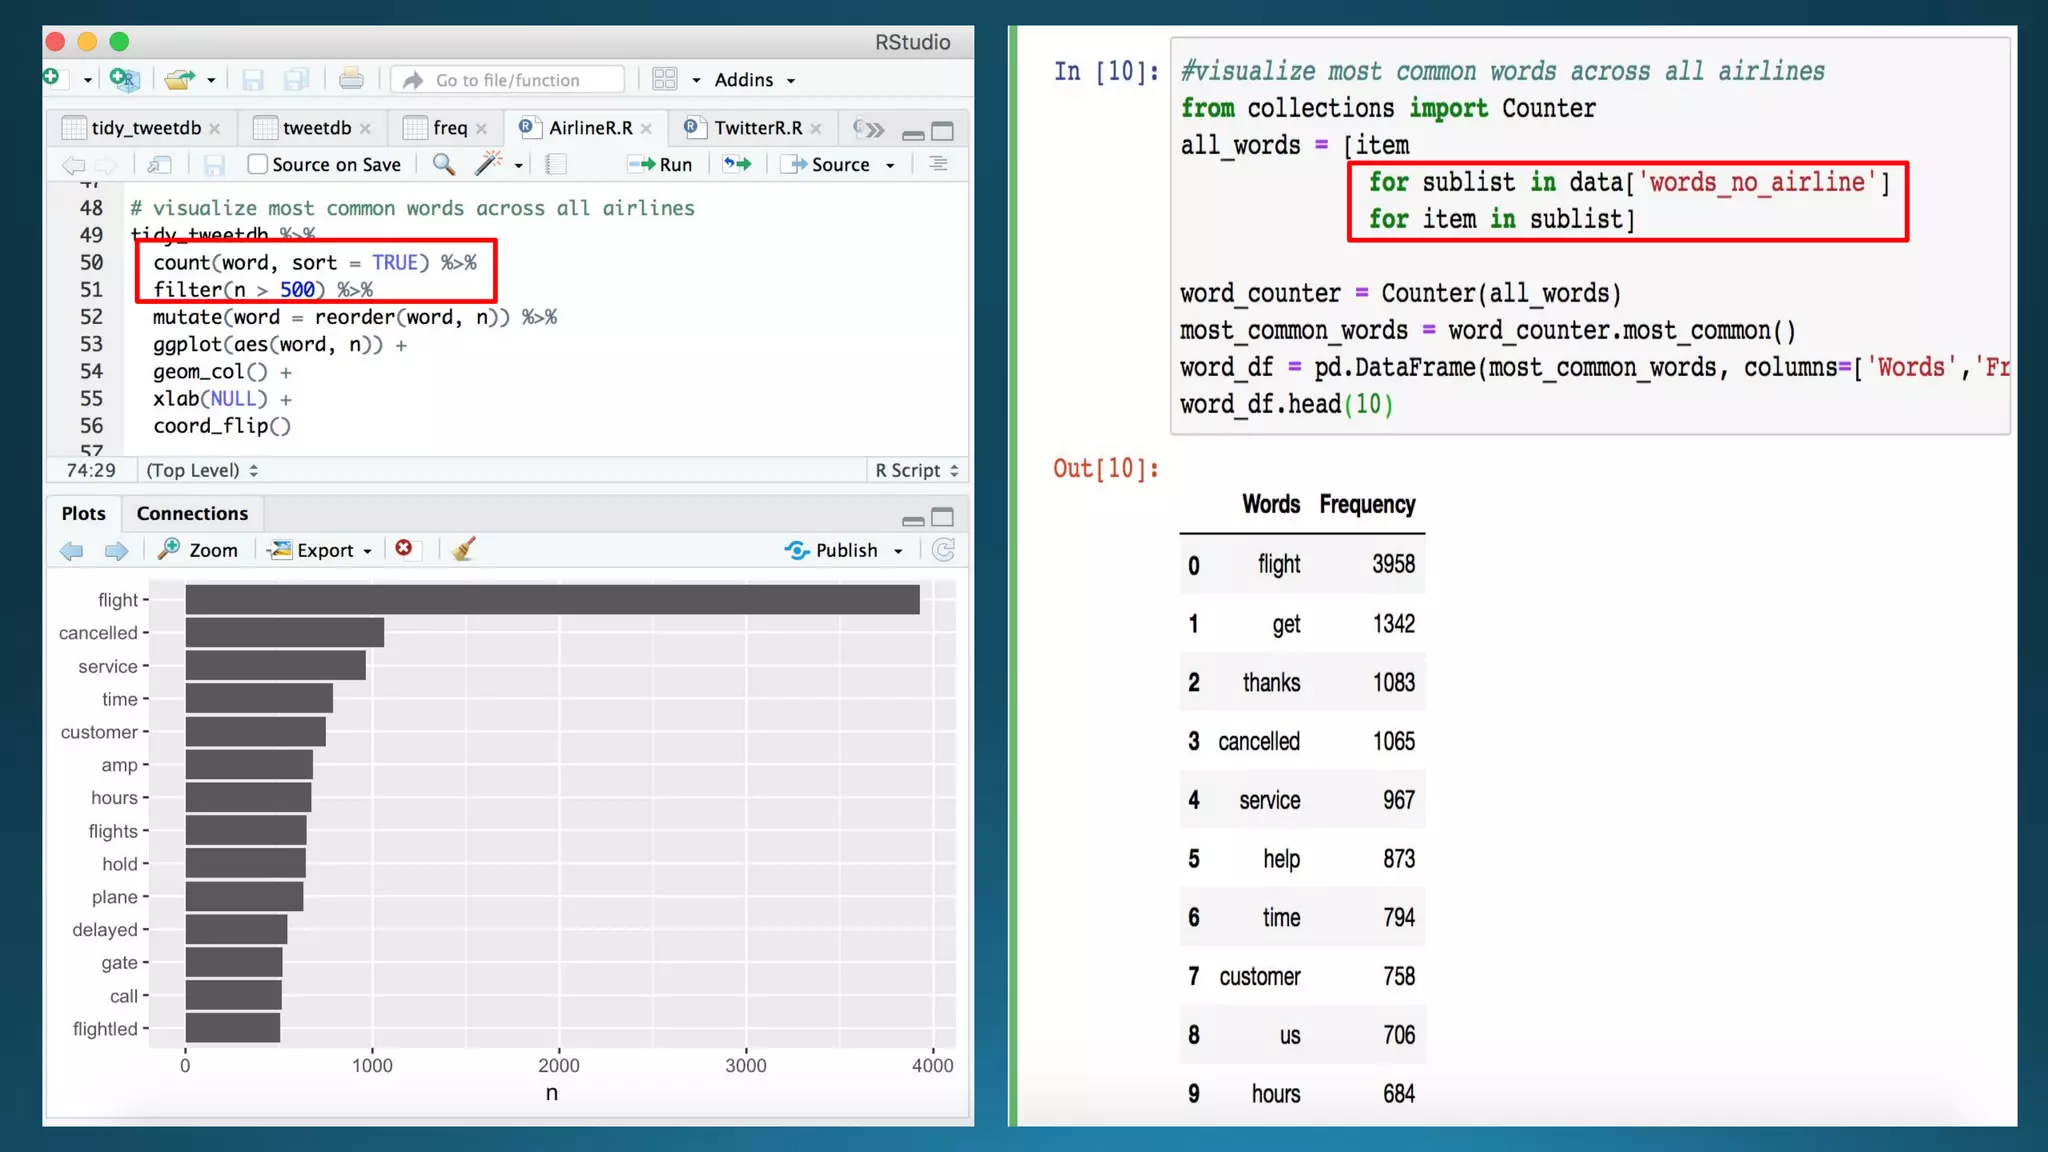
Task: Re-run previous code region icon
Action: (738, 164)
